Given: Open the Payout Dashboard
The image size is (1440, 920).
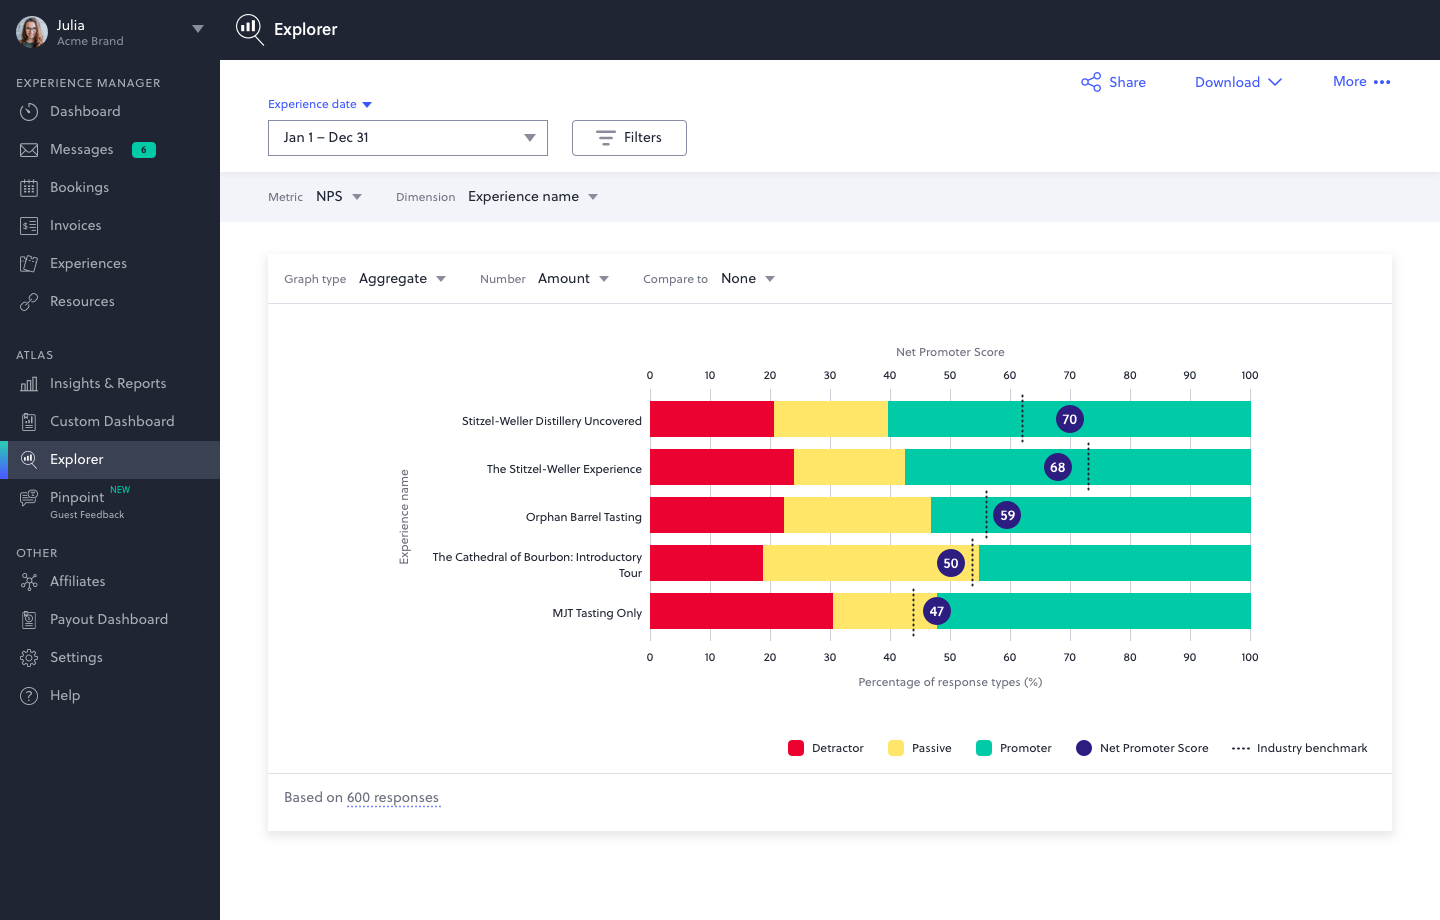Looking at the screenshot, I should pos(109,619).
